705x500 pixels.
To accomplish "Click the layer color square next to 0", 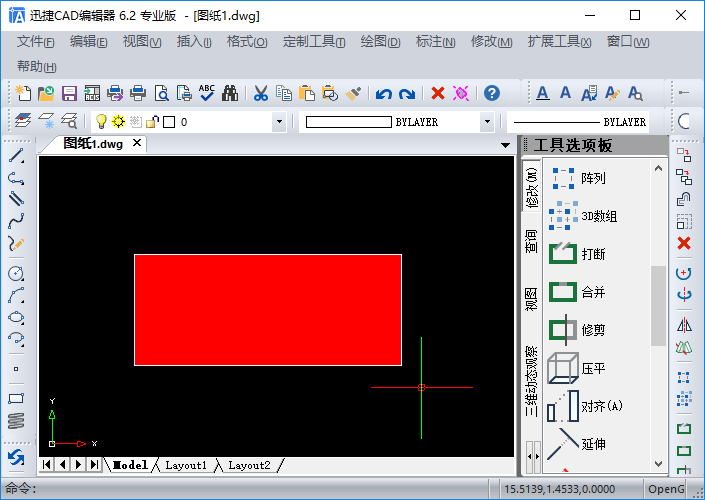I will pos(169,122).
